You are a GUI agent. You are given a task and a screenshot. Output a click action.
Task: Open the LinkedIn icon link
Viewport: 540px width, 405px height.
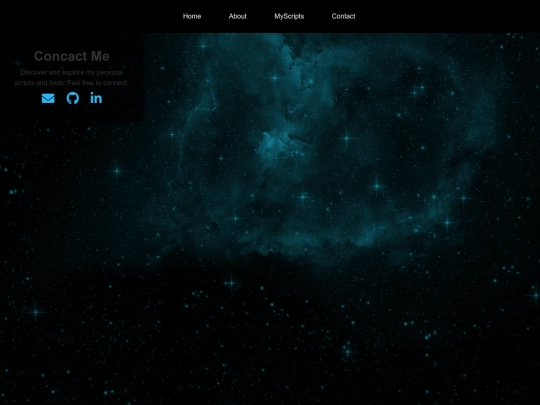(96, 98)
